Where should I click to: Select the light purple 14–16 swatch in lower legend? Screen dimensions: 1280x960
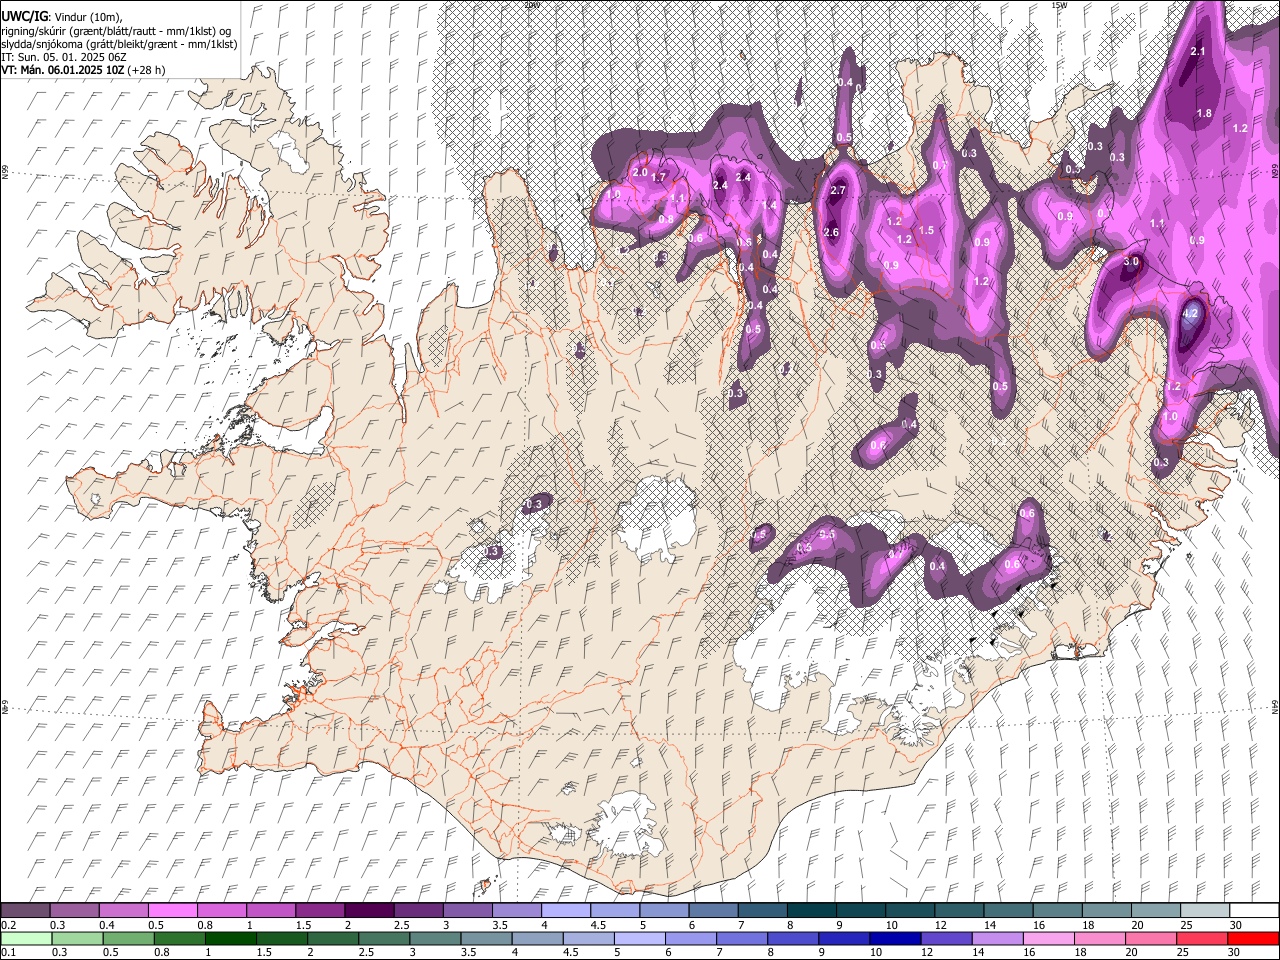point(998,938)
